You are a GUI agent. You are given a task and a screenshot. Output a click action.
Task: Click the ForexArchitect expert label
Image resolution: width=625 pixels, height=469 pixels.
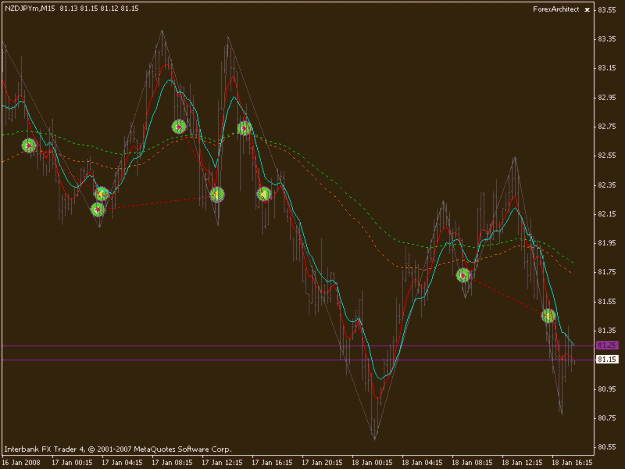point(556,9)
